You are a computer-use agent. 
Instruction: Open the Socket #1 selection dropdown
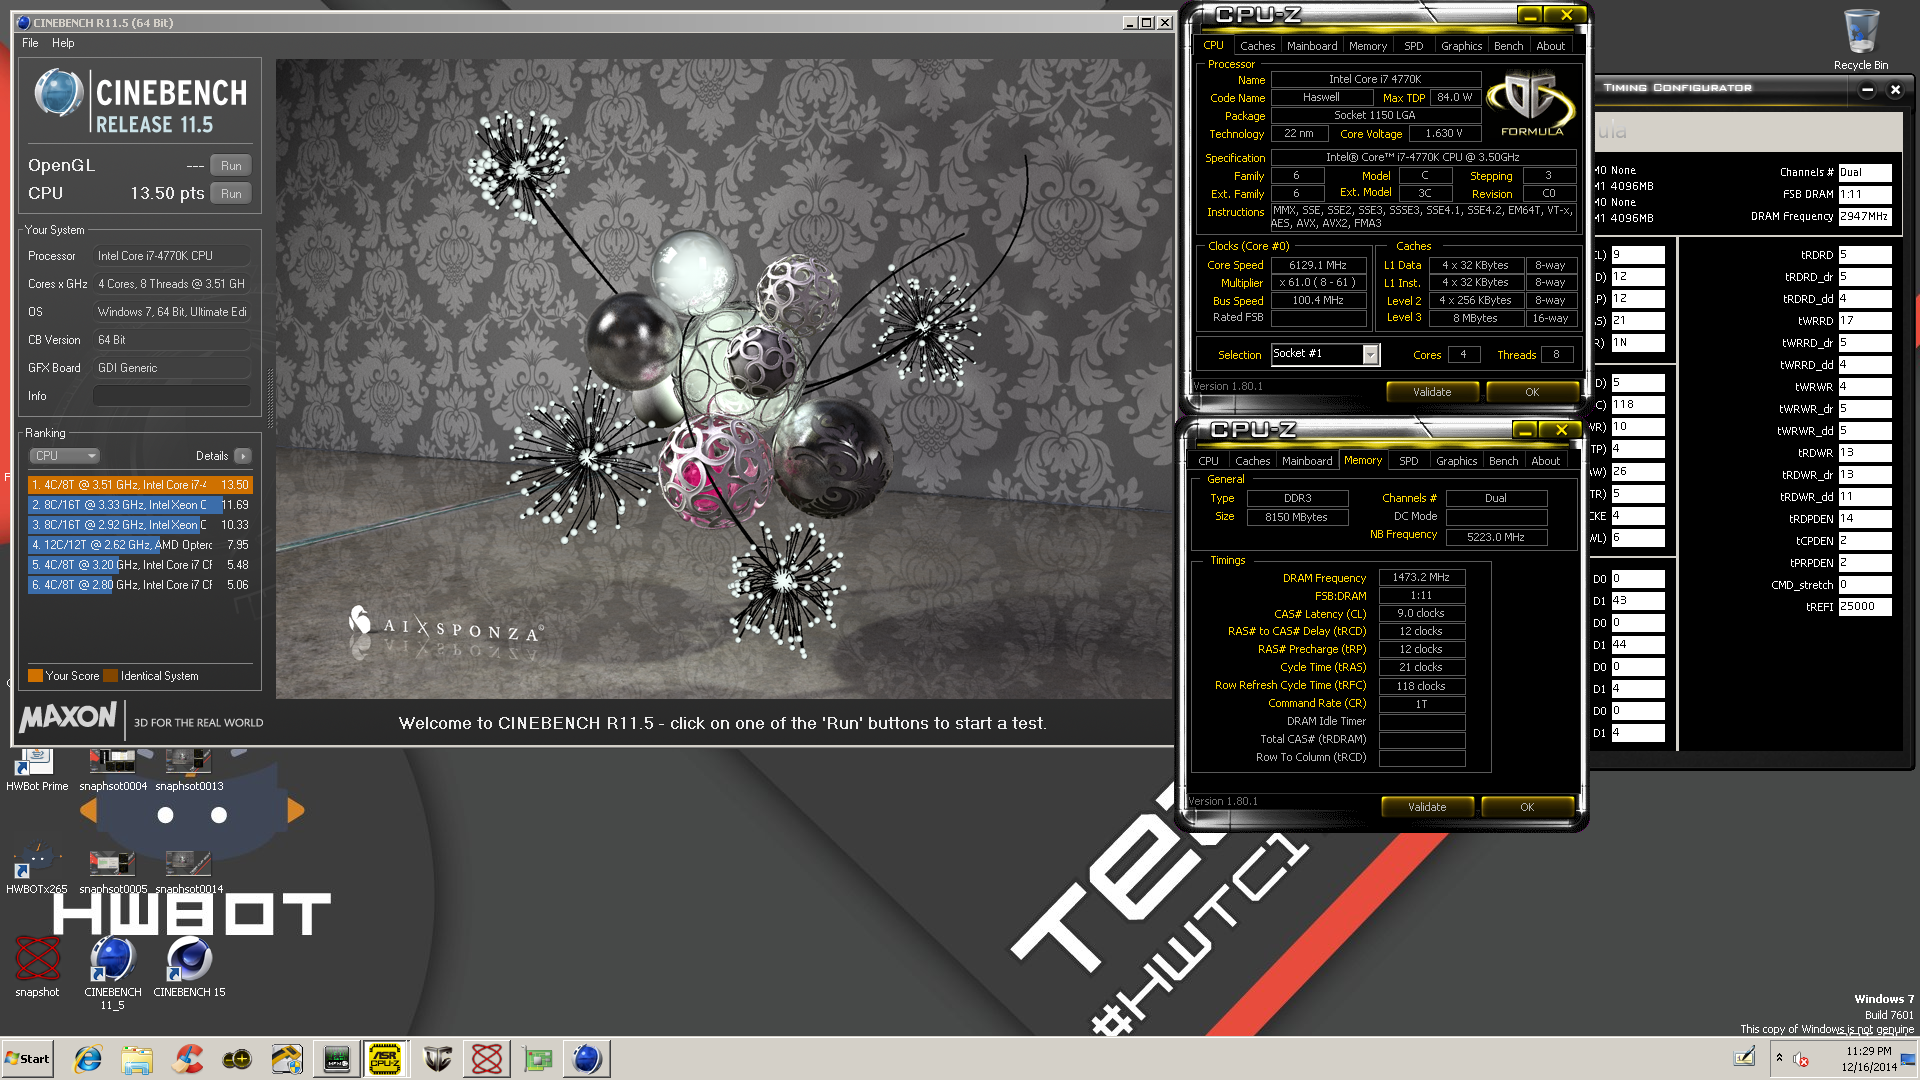click(1370, 354)
